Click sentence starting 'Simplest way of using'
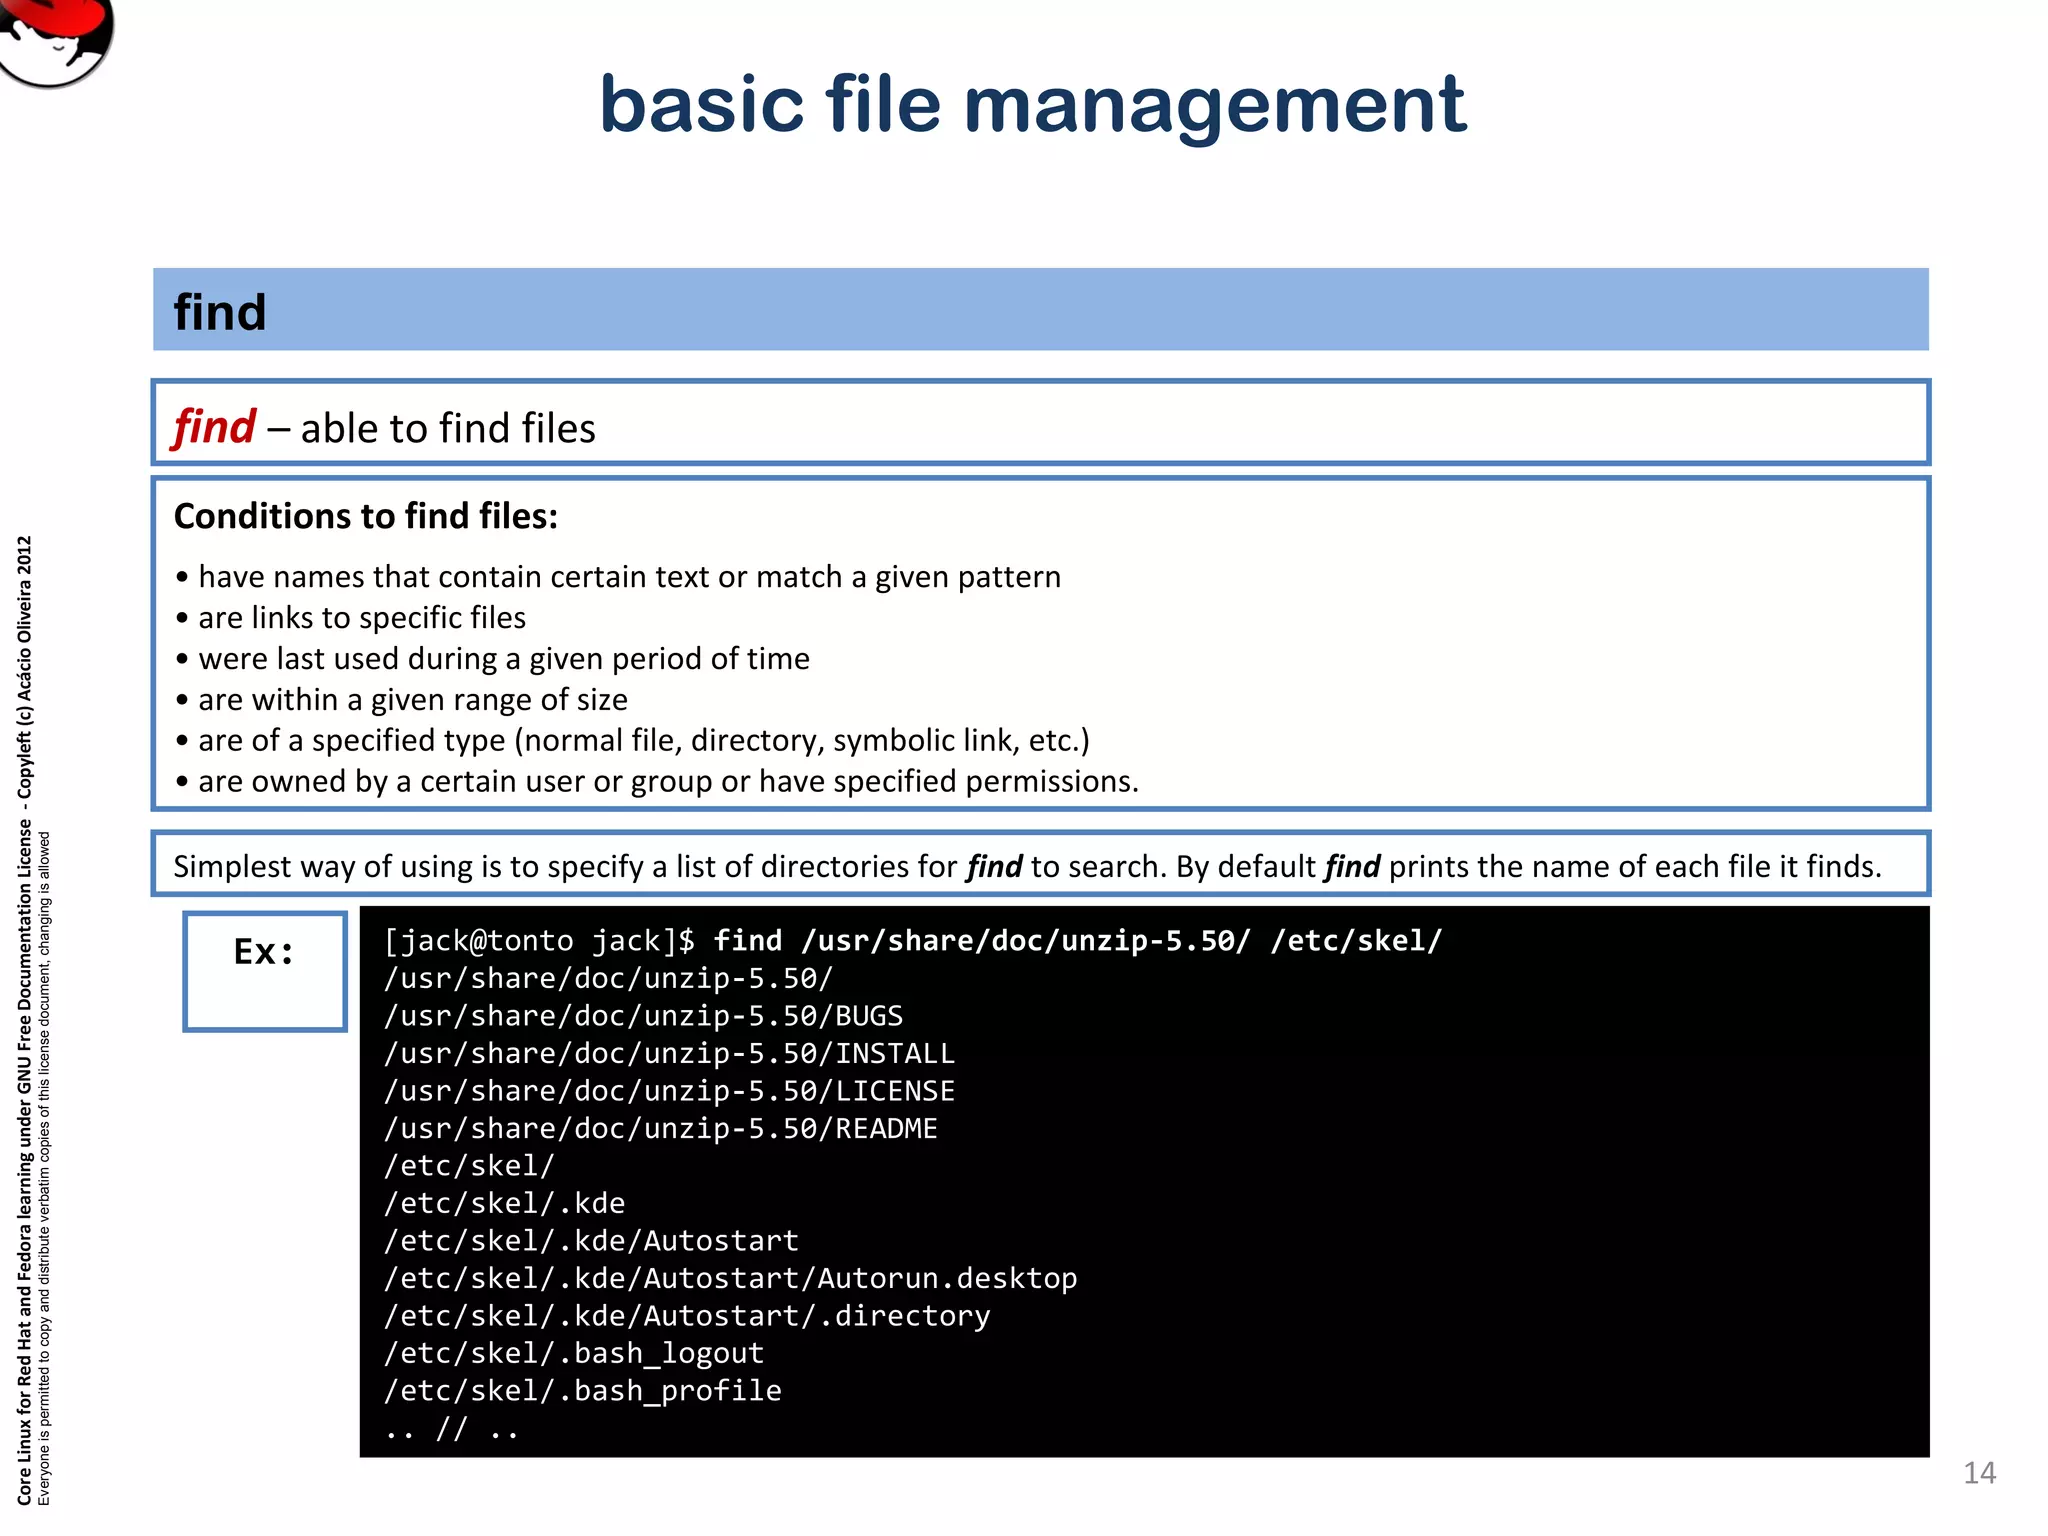Image resolution: width=2048 pixels, height=1536 pixels. click(x=1027, y=866)
